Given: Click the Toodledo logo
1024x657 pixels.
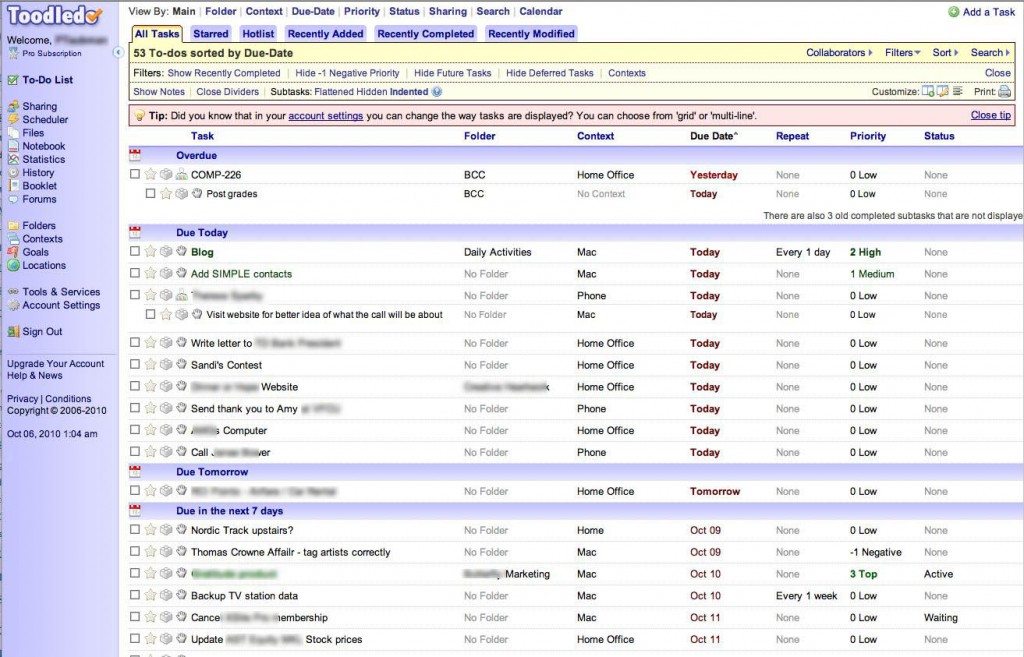Looking at the screenshot, I should [55, 16].
